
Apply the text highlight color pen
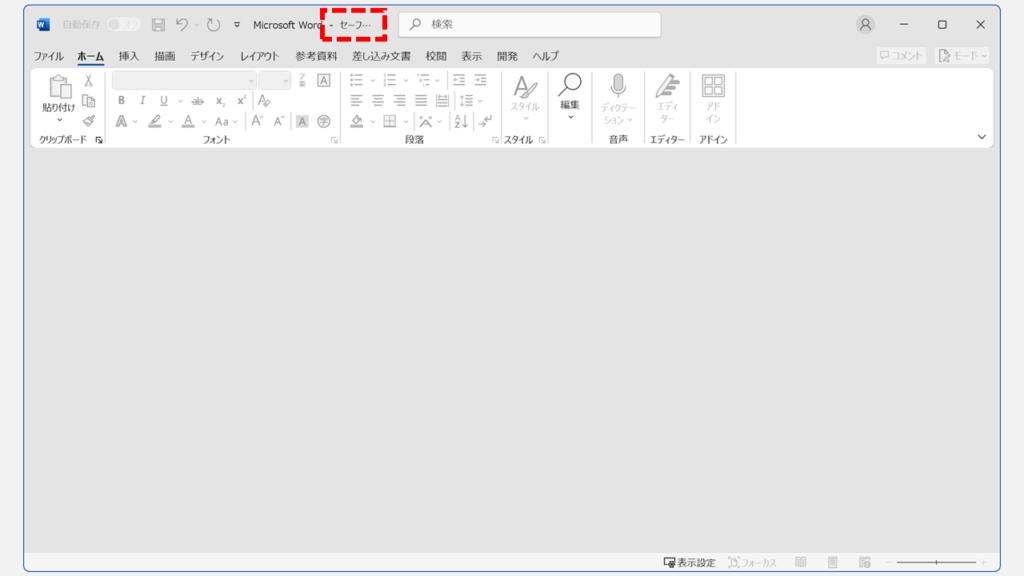[x=155, y=121]
